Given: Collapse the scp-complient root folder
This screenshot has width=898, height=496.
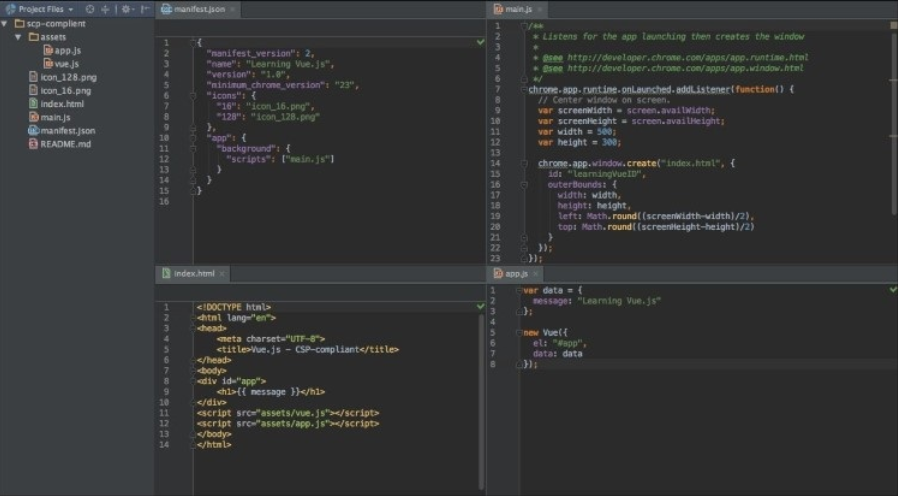Looking at the screenshot, I should tap(6, 23).
